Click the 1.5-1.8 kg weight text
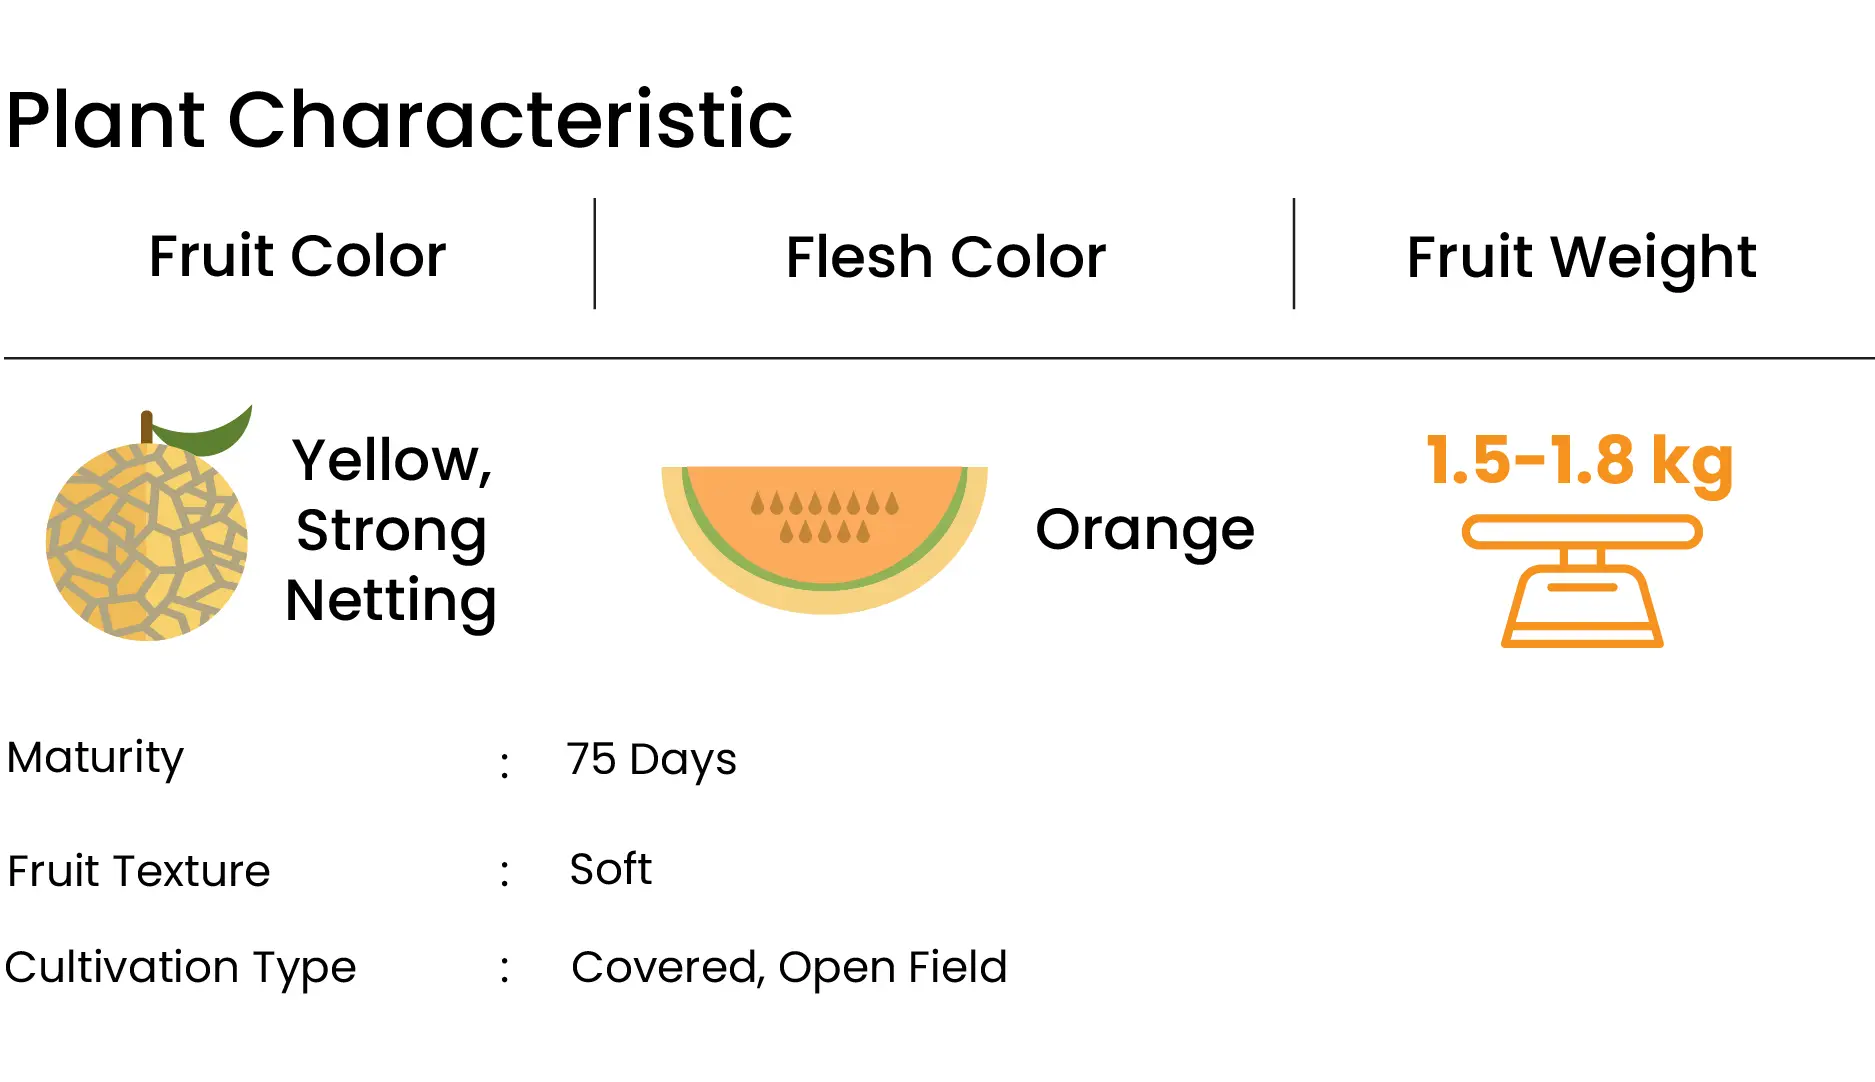 pyautogui.click(x=1579, y=462)
